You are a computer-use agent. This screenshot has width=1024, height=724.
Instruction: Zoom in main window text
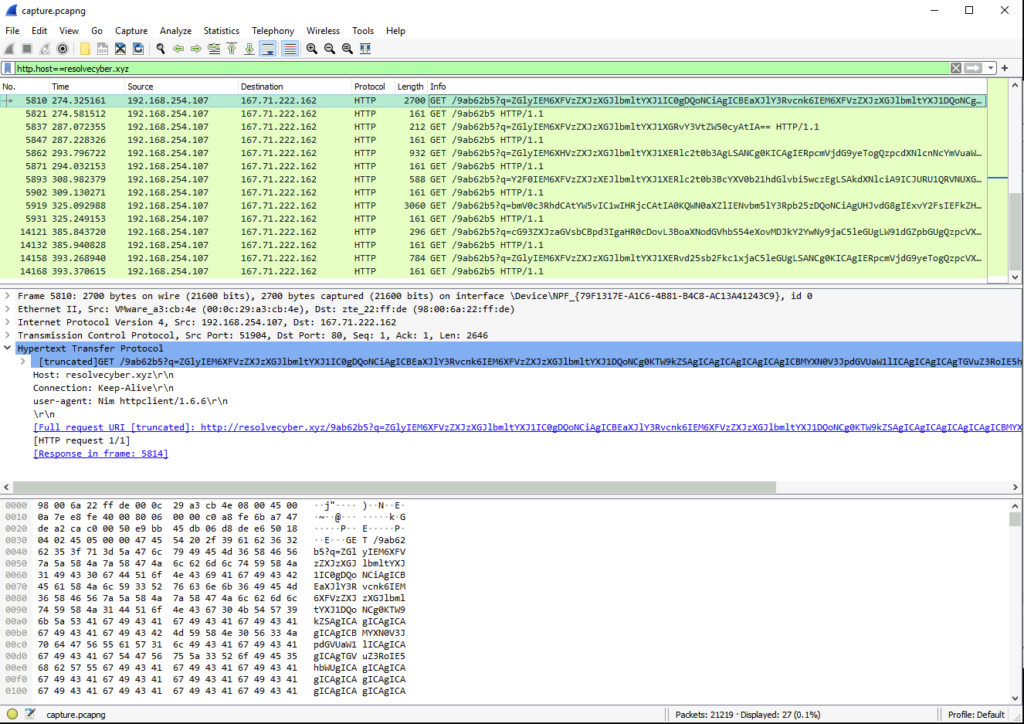312,49
